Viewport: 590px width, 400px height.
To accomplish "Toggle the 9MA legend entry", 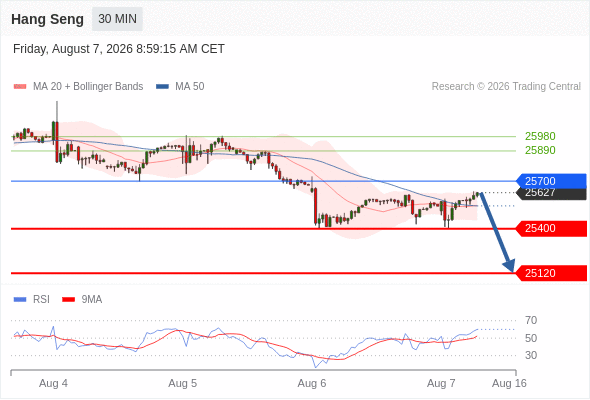I will coord(82,300).
